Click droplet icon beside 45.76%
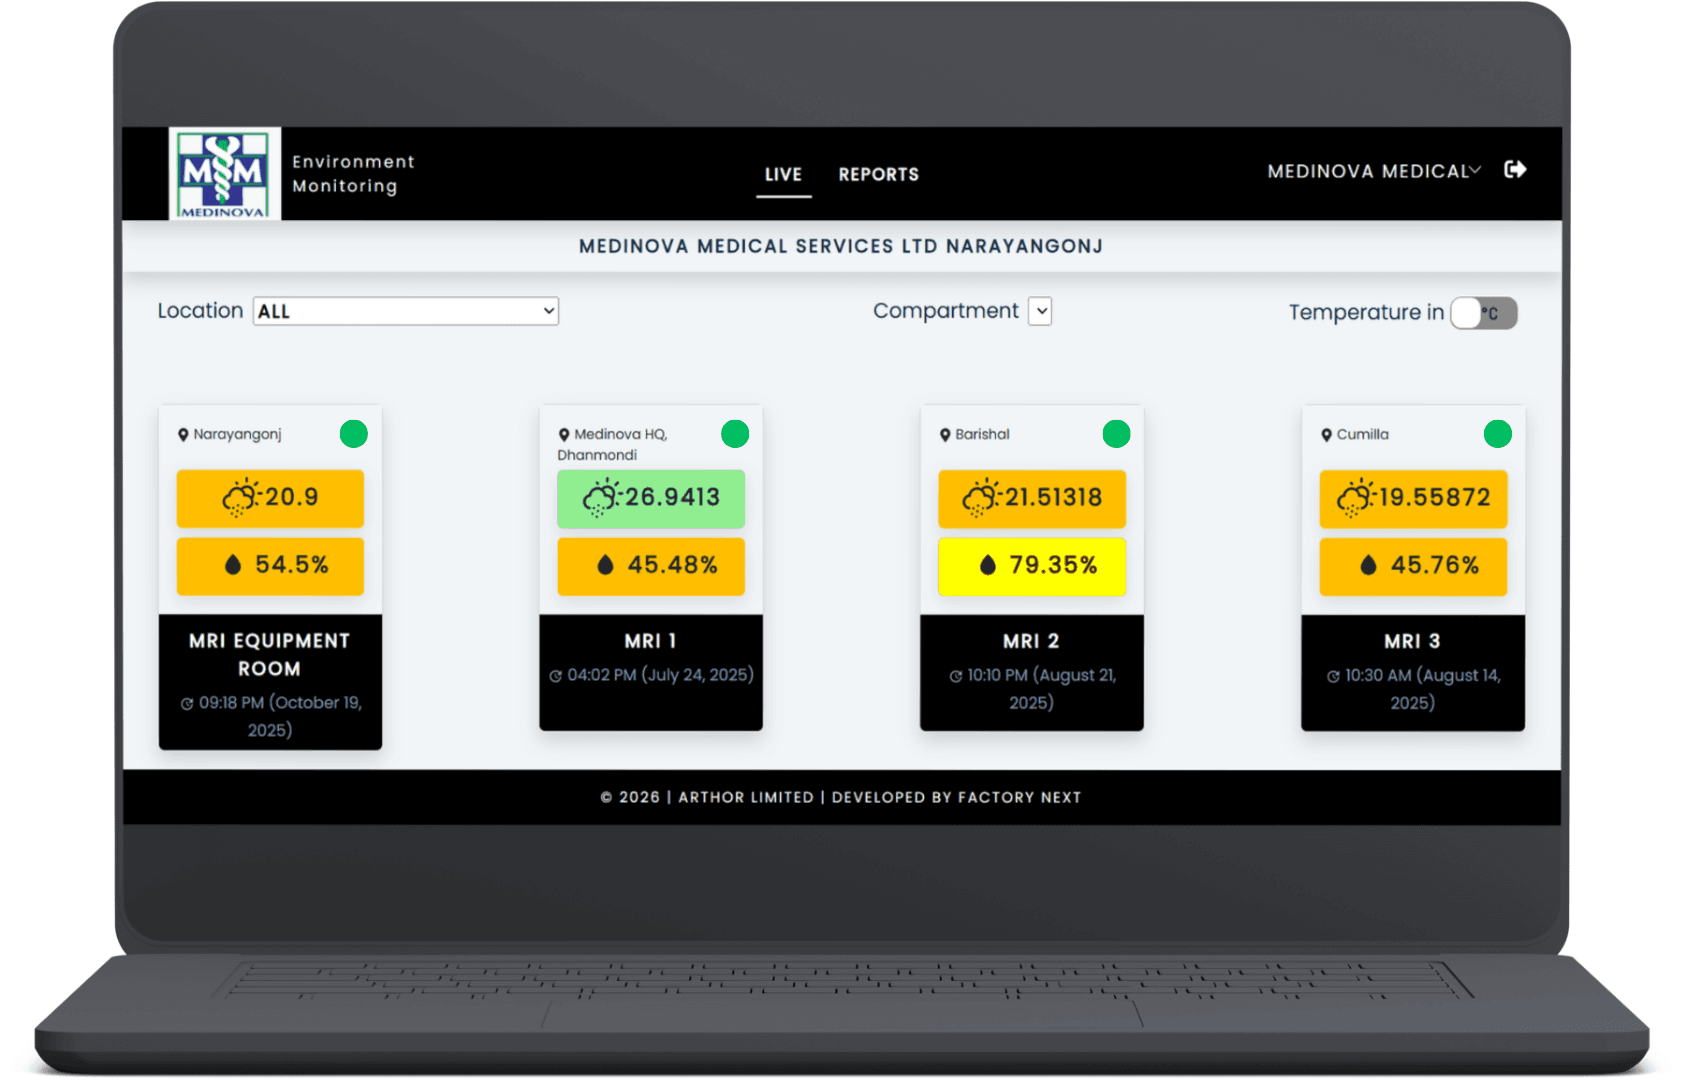This screenshot has height=1080, width=1686. 1369,565
